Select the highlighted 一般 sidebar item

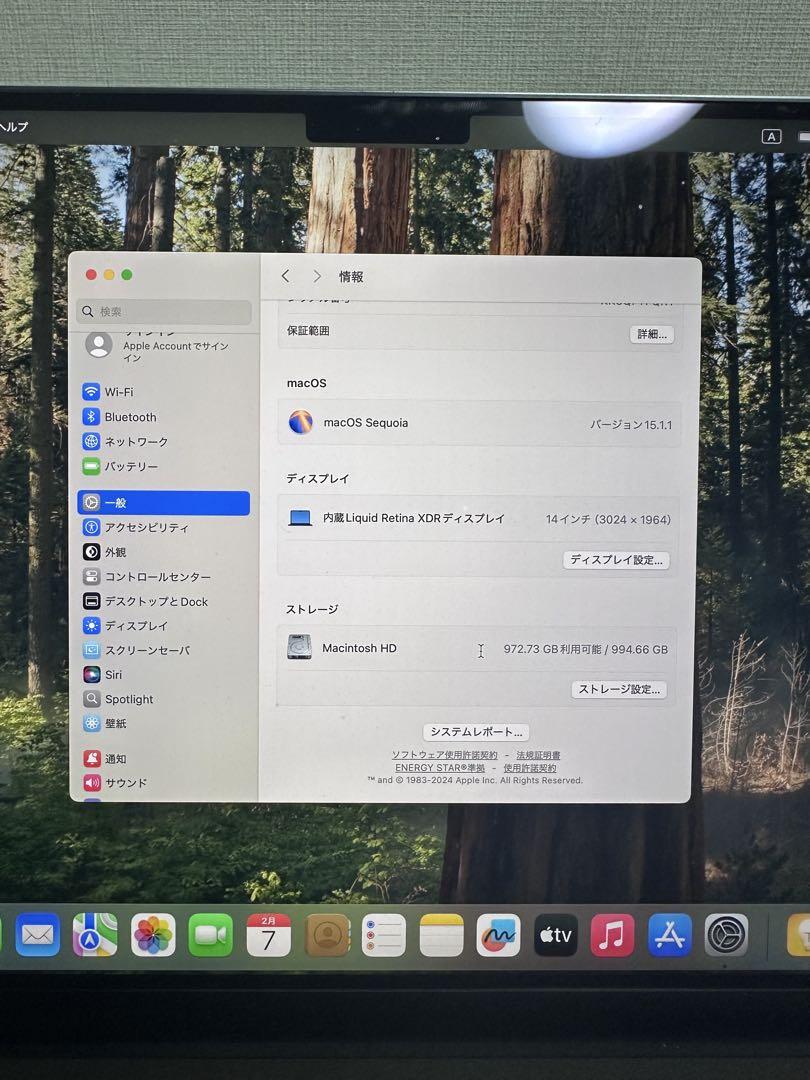[x=163, y=503]
